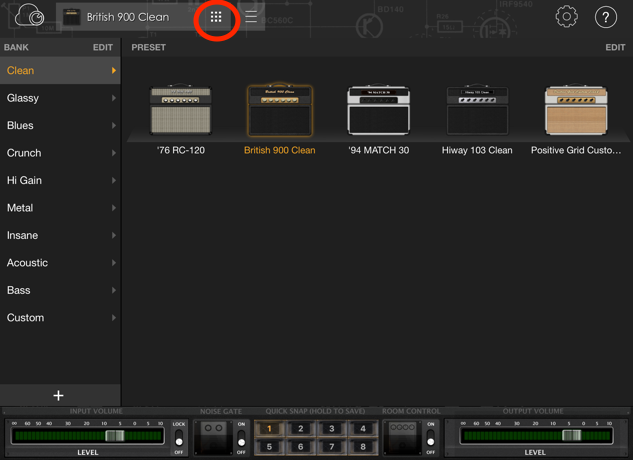633x460 pixels.
Task: Select the Clean bank
Action: coord(60,70)
